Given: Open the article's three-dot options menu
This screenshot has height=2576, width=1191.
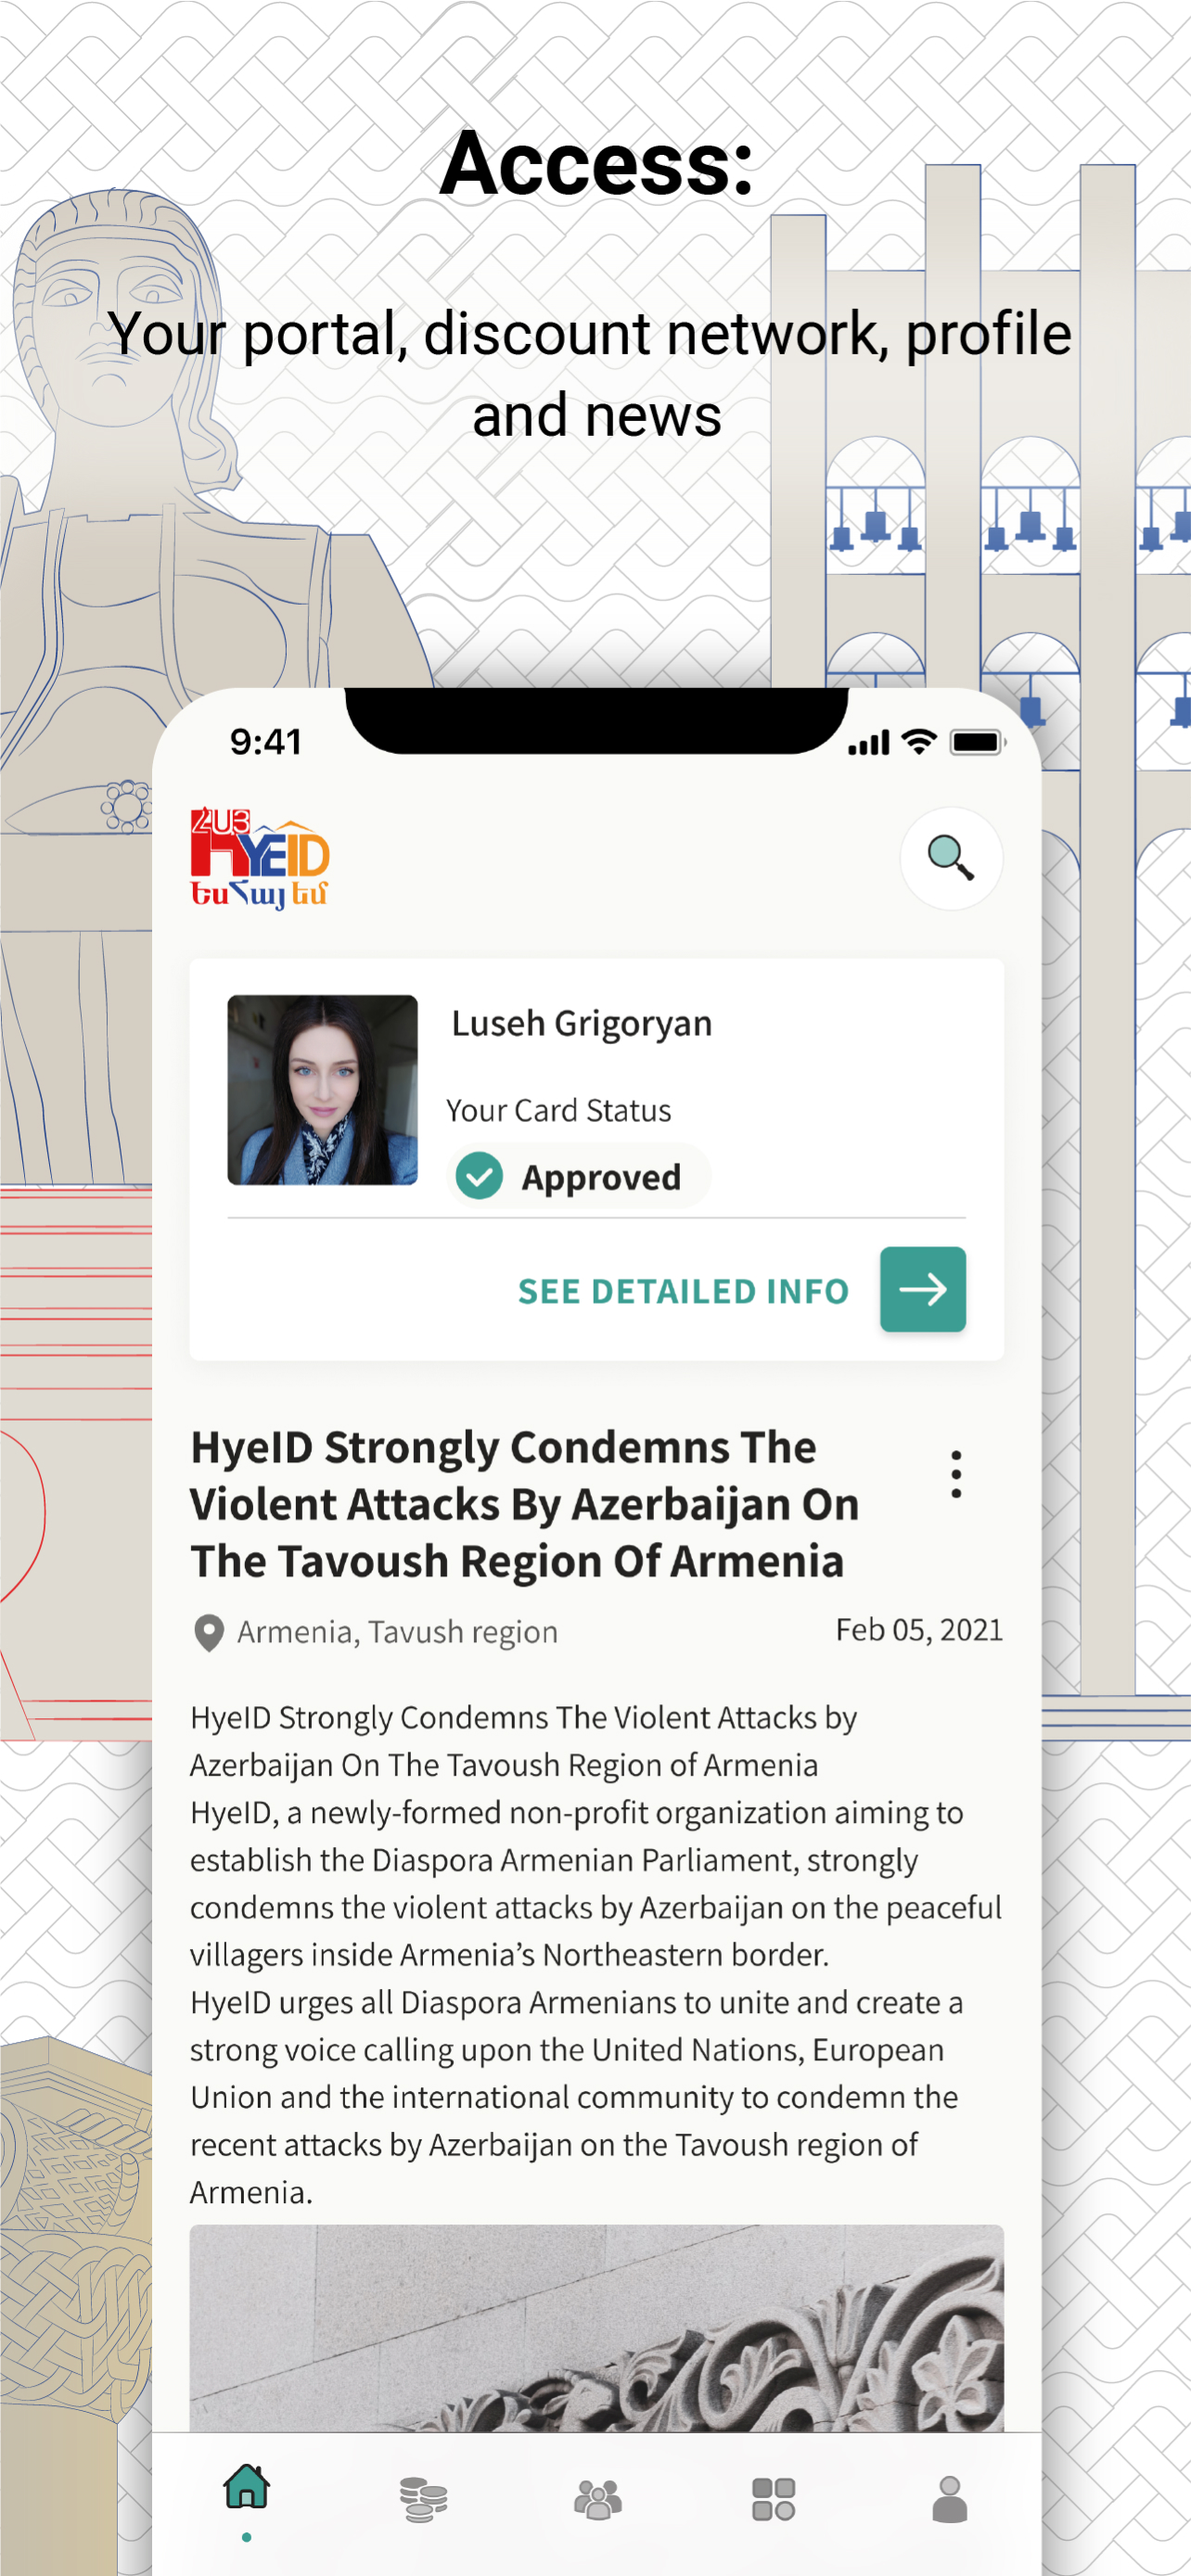Looking at the screenshot, I should [956, 1473].
